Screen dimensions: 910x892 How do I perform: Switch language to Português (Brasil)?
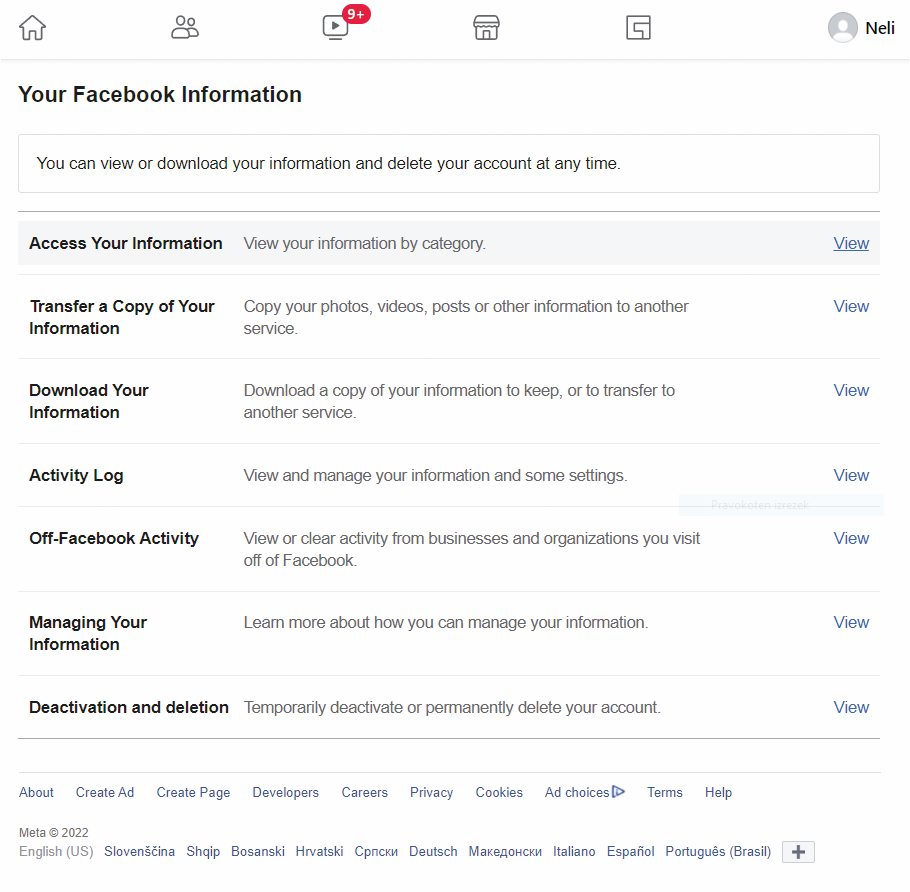(x=718, y=851)
